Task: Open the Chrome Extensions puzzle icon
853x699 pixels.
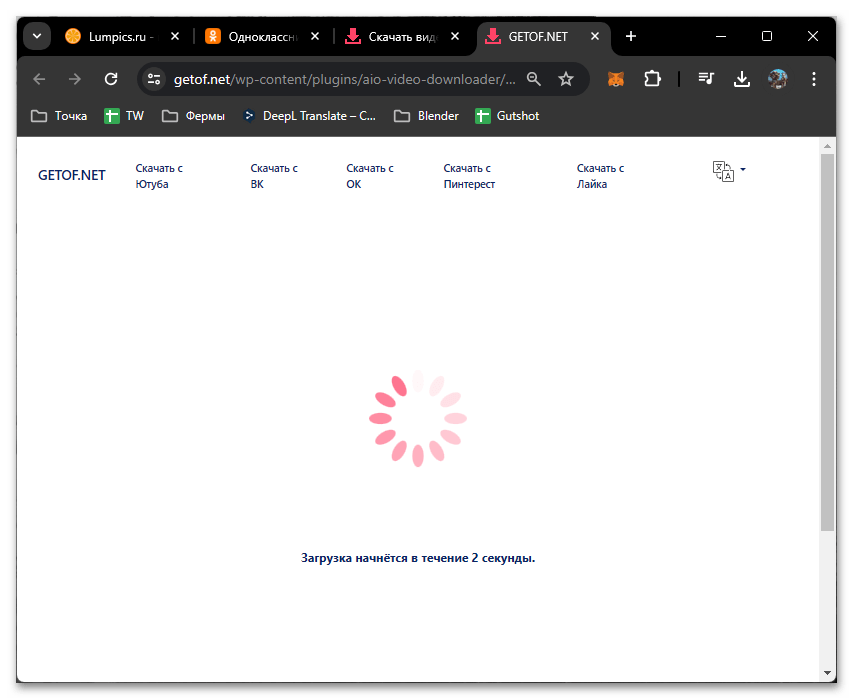Action: pos(652,78)
